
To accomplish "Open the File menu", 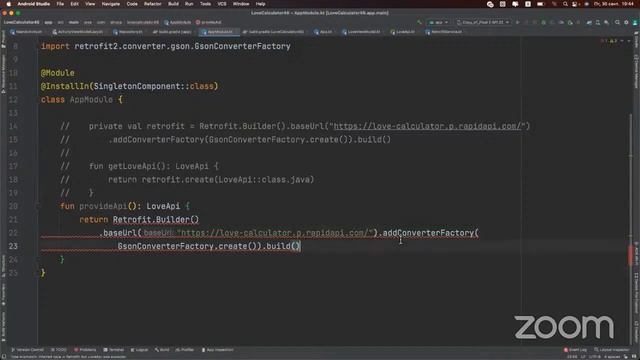I will (60, 4).
